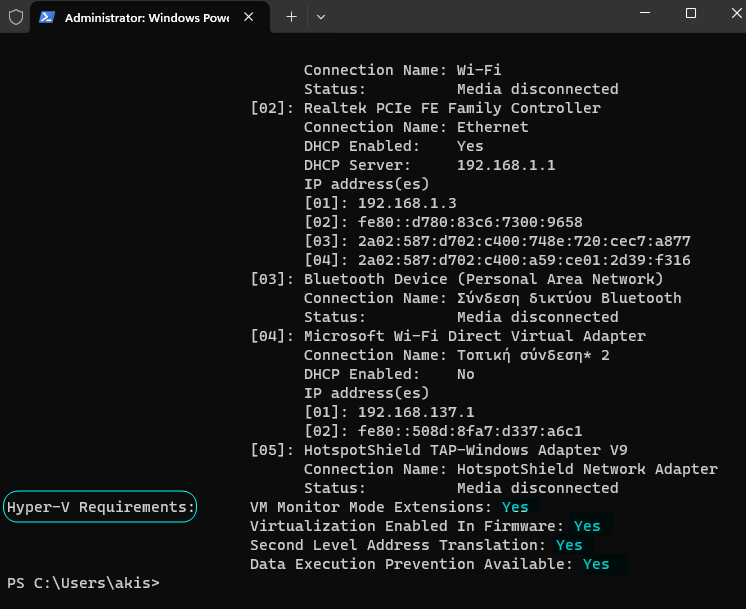Click 'HotspotShield Network Adapter' connection name
The width and height of the screenshot is (746, 609).
[x=587, y=469]
